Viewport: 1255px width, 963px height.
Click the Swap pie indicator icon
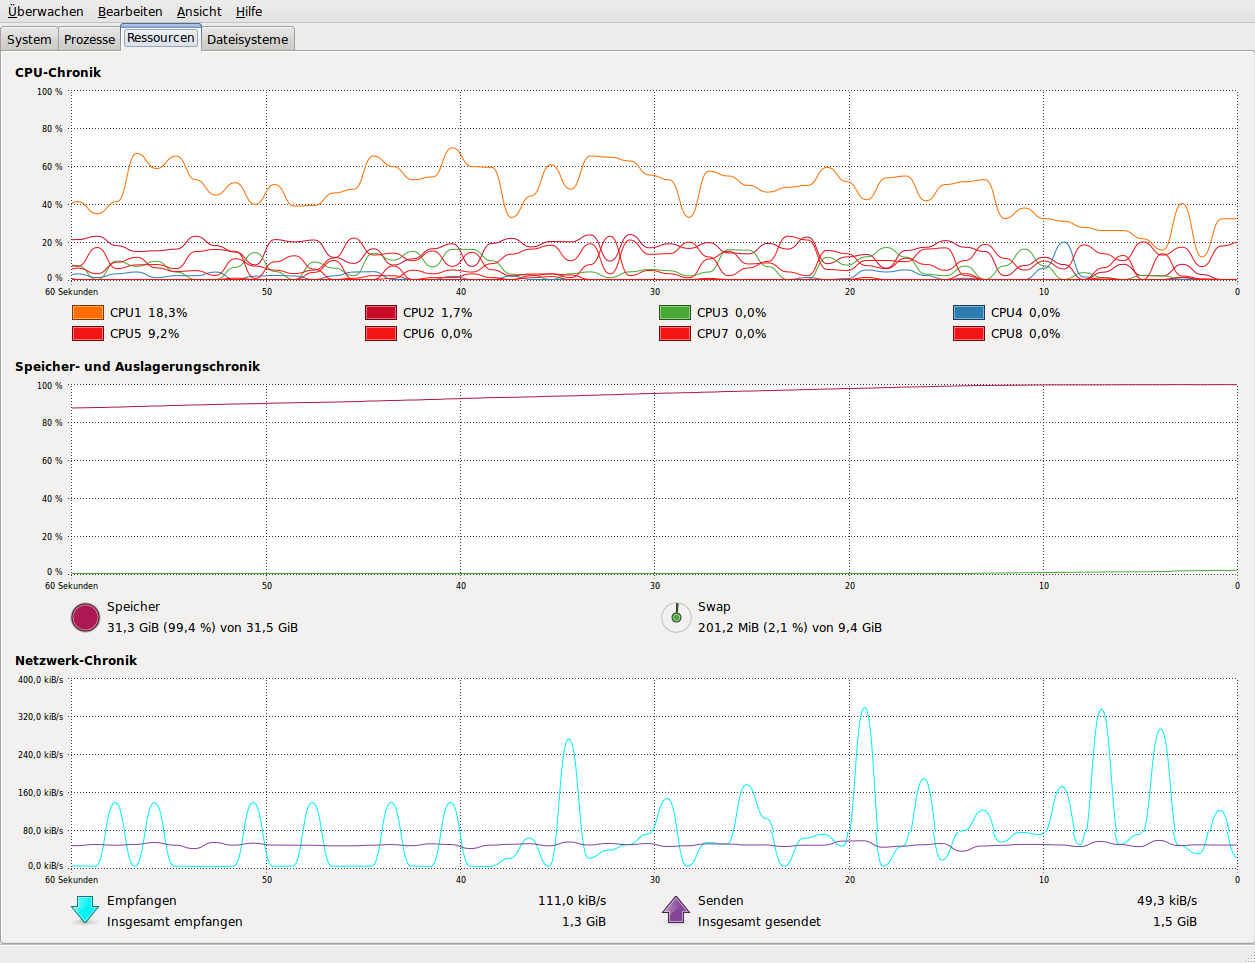pos(676,618)
